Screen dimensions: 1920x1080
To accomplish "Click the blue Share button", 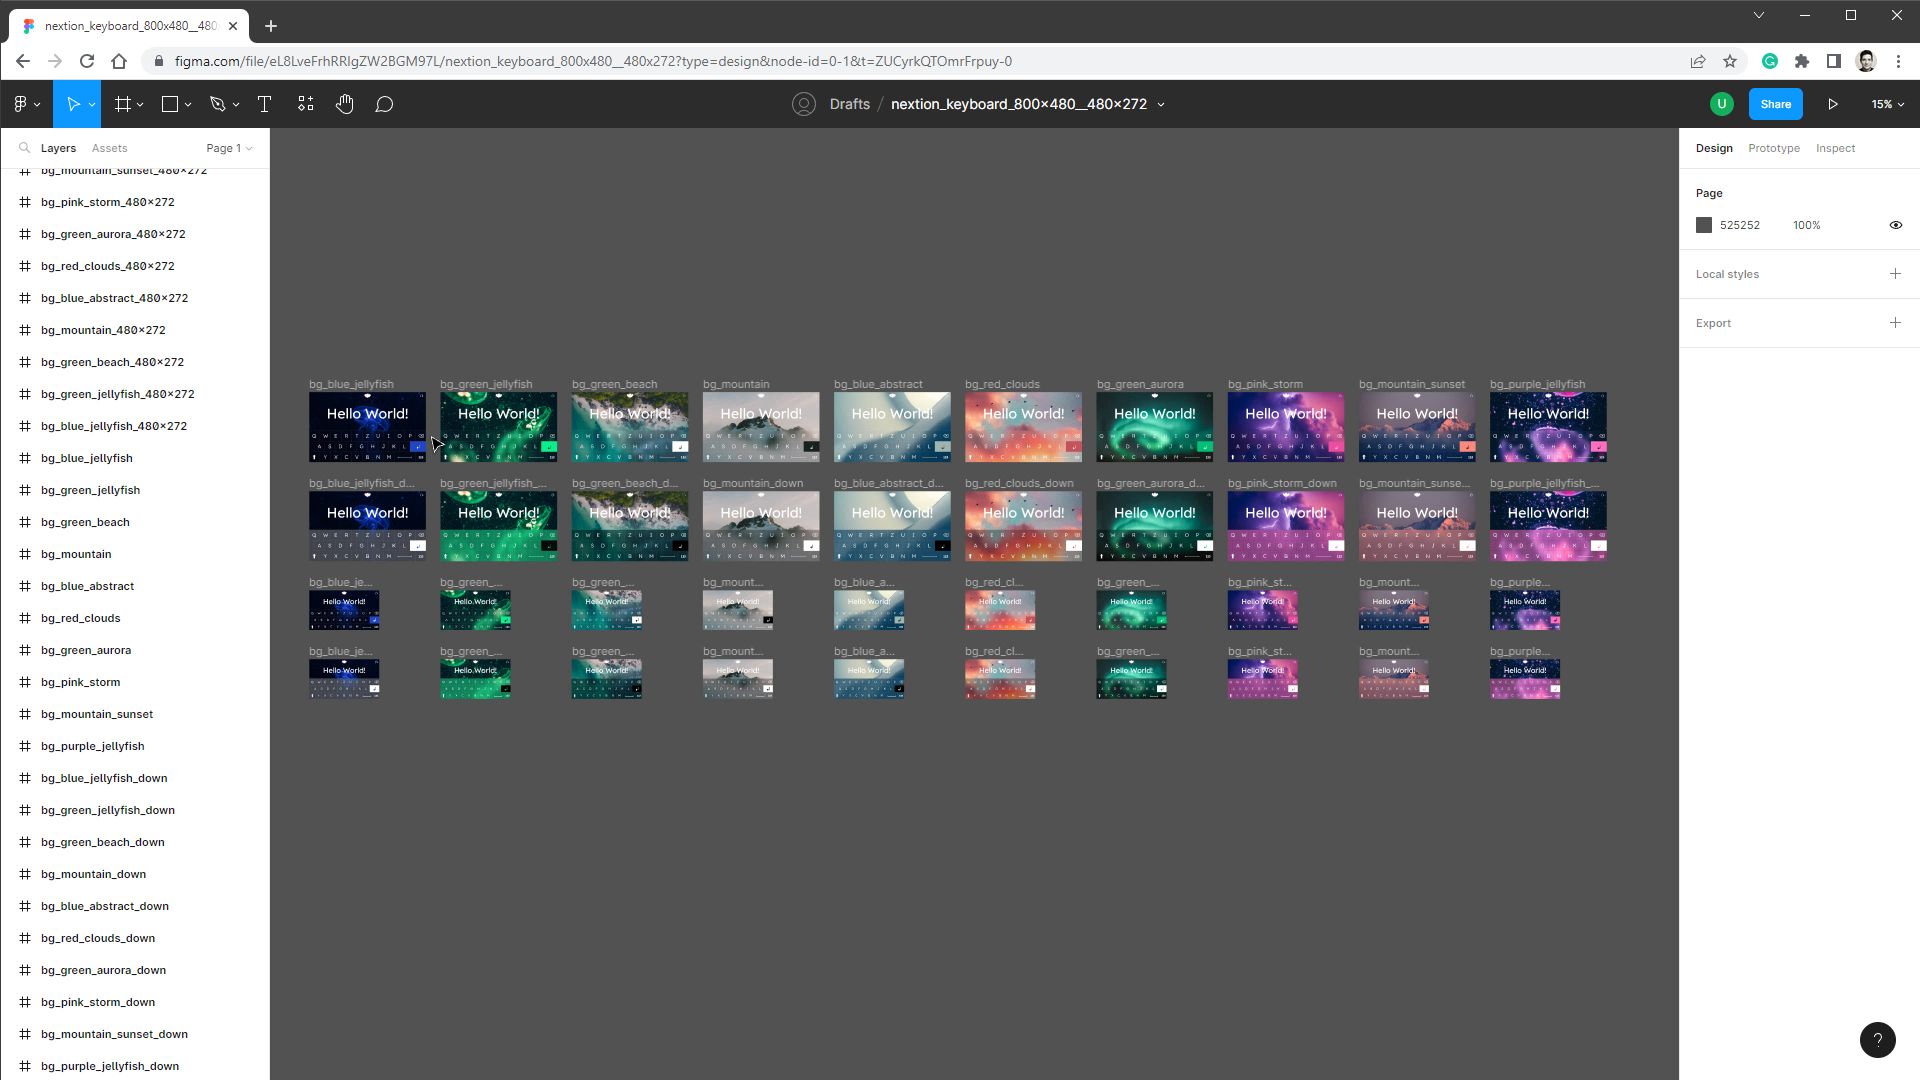I will (1775, 104).
